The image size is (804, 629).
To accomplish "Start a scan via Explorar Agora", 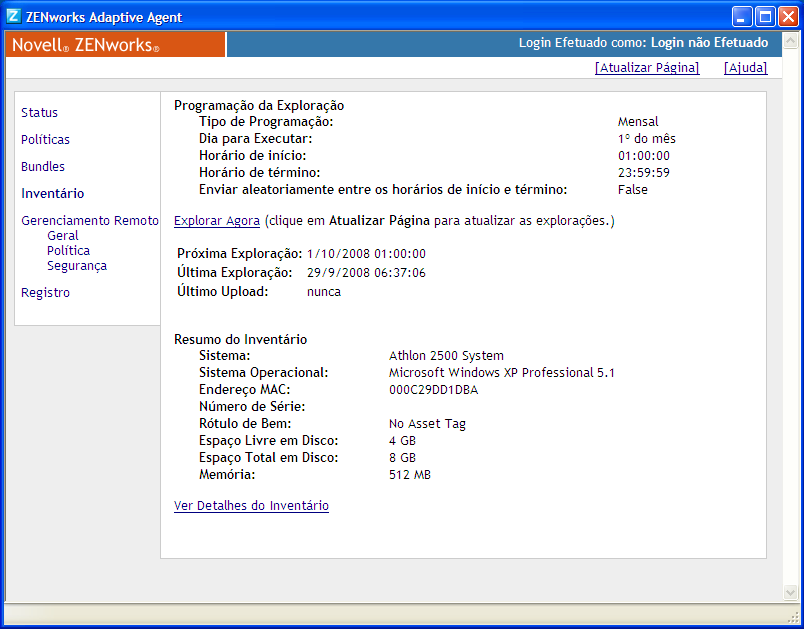I will (216, 220).
